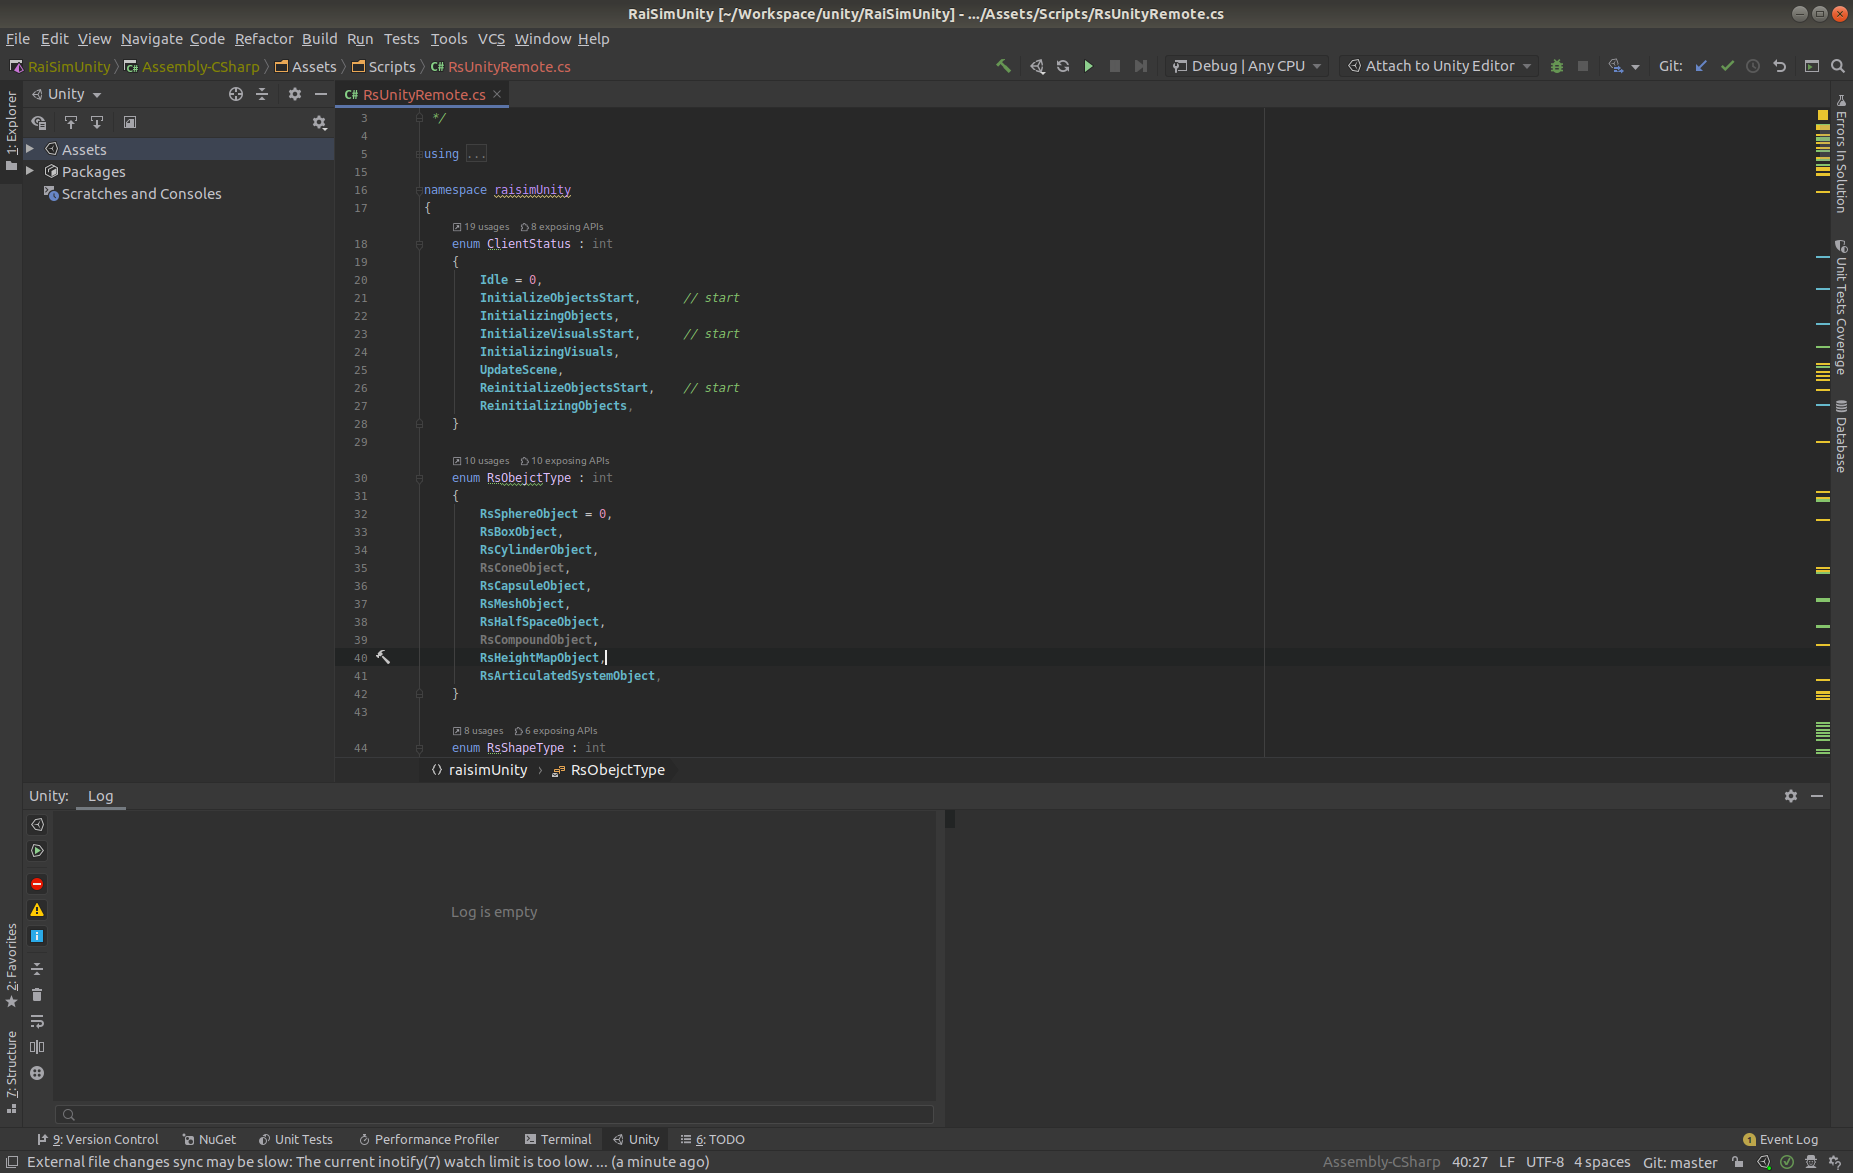Open Errors In Solution side tab
This screenshot has height=1173, width=1853.
coord(1841,154)
